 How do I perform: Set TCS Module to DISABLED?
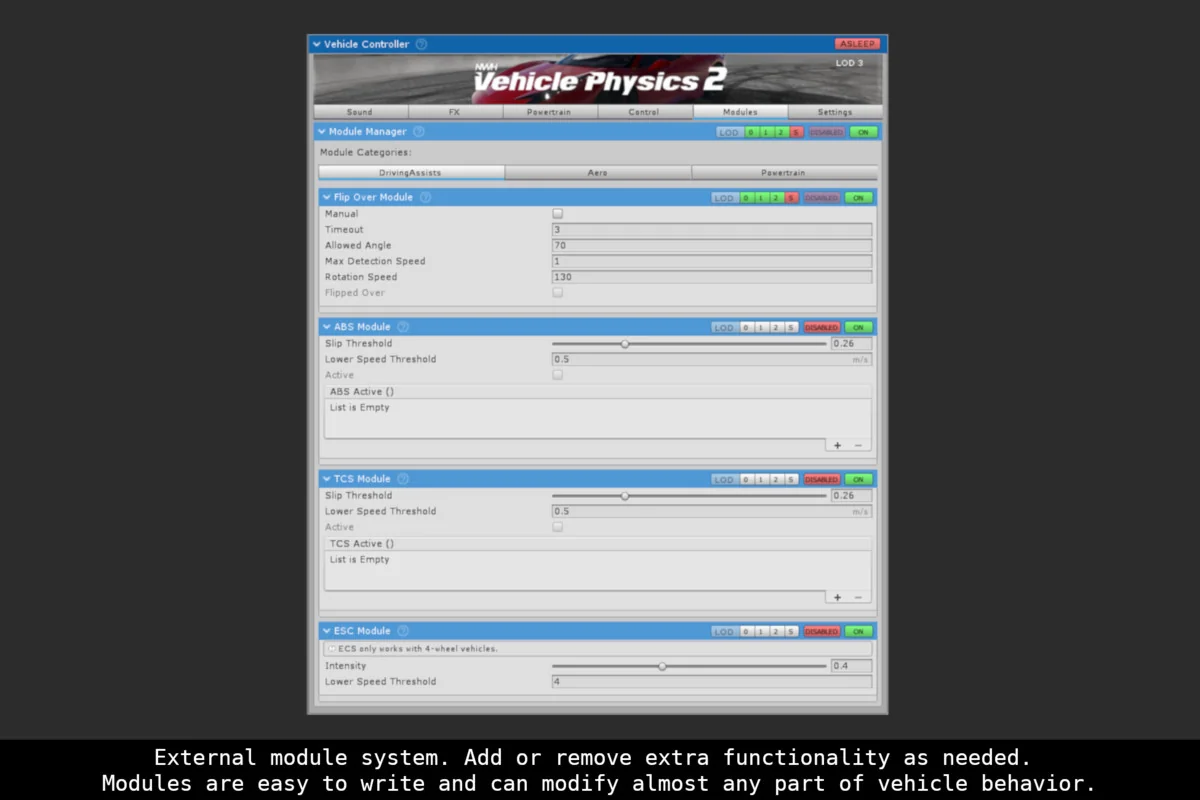point(821,480)
